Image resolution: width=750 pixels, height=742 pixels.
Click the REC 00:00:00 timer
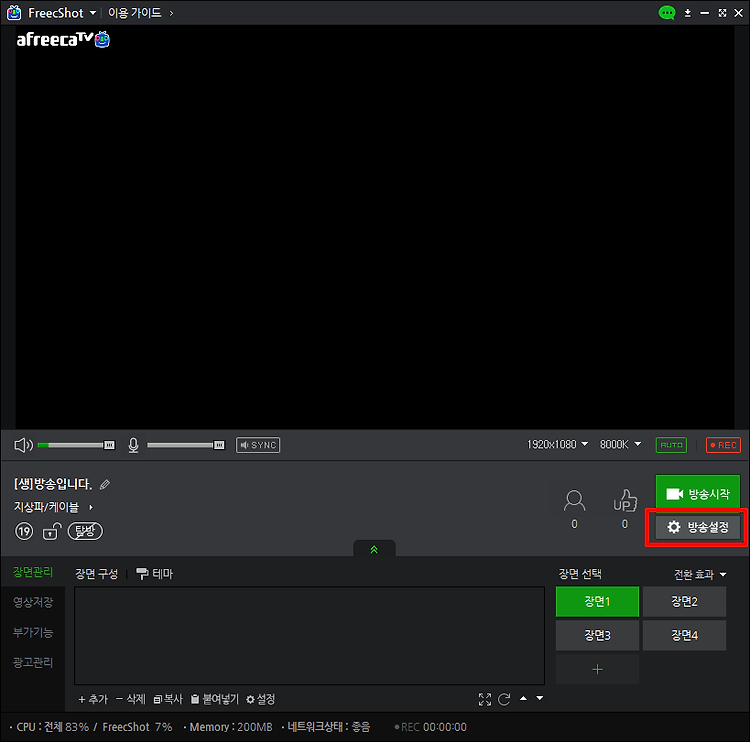click(x=430, y=727)
